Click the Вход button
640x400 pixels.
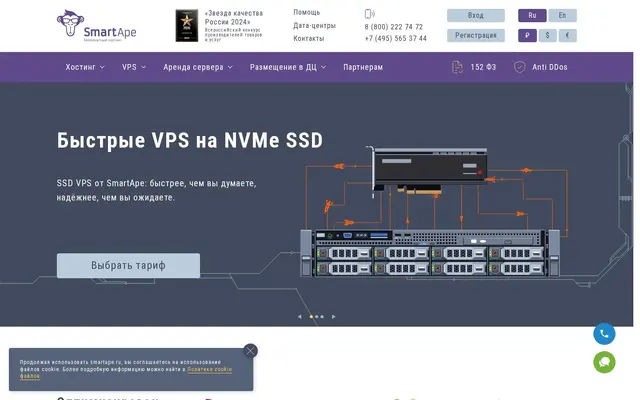pos(476,16)
